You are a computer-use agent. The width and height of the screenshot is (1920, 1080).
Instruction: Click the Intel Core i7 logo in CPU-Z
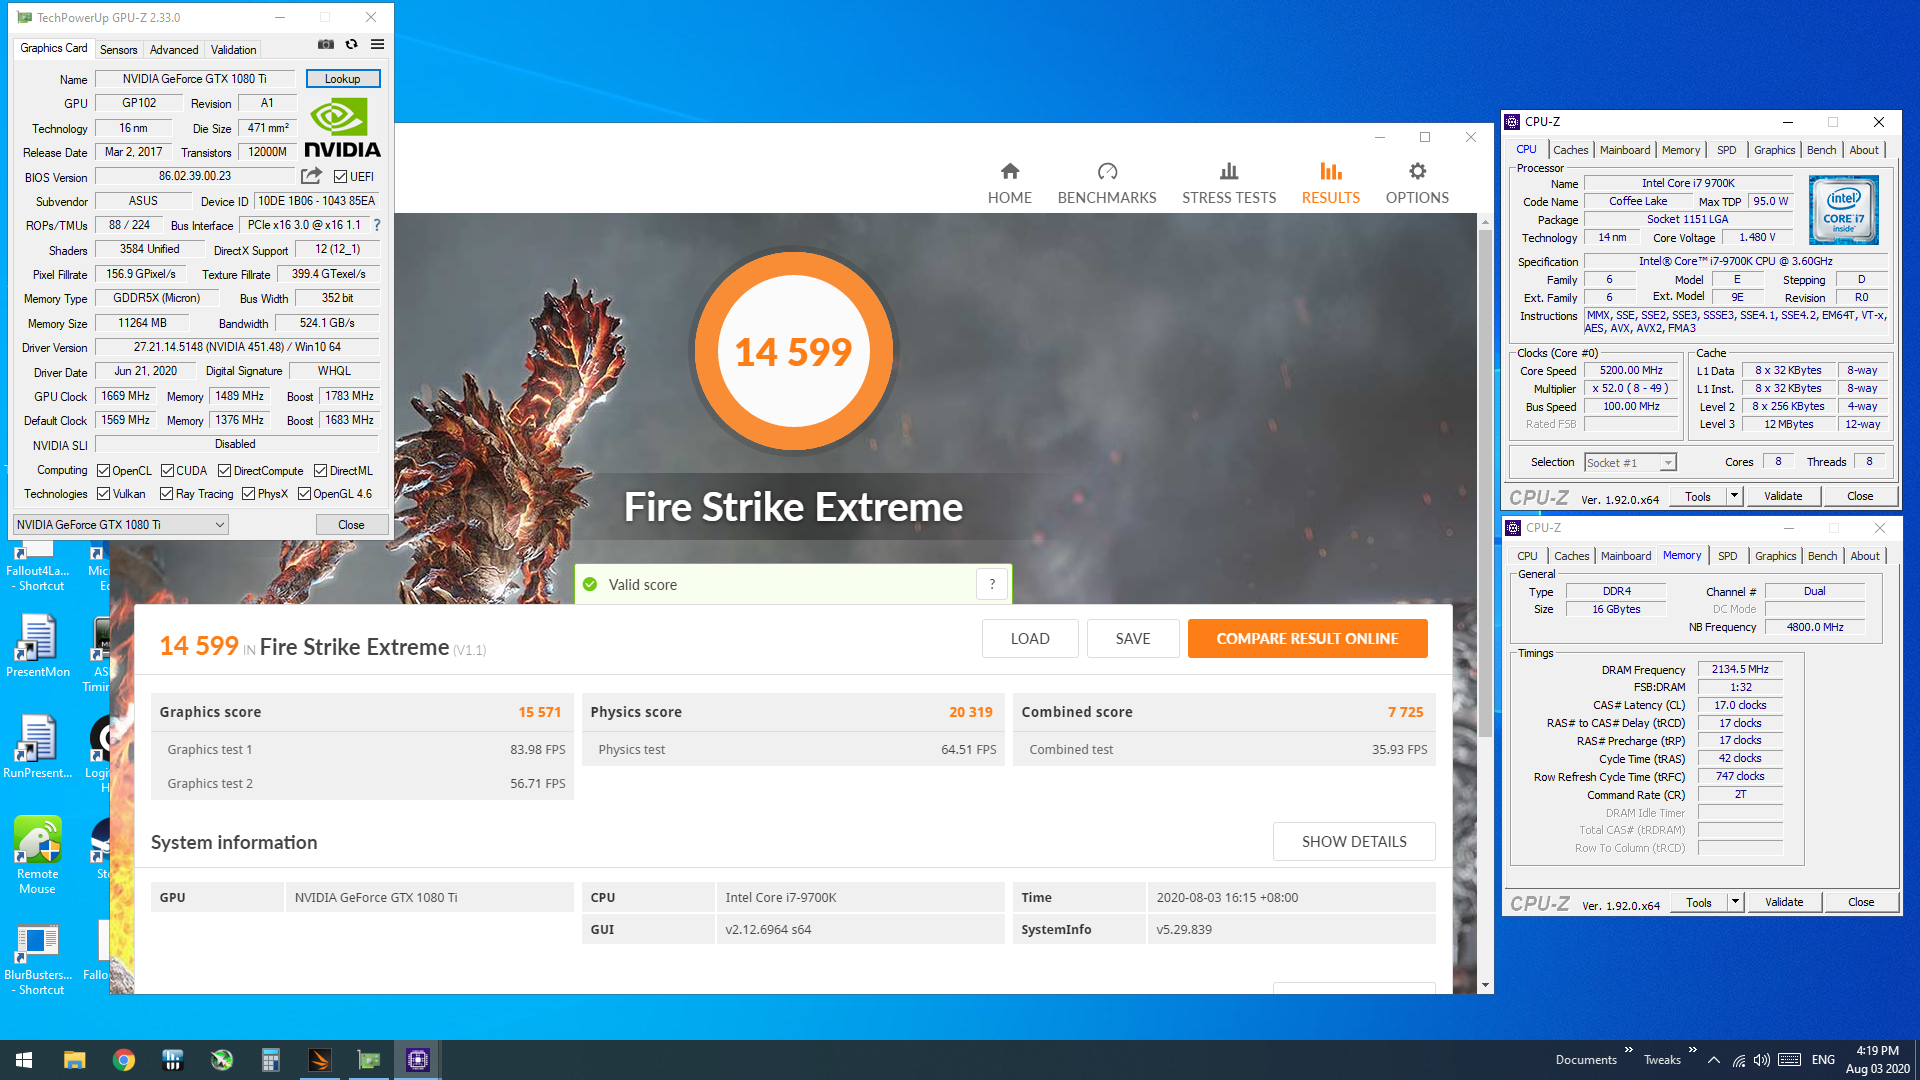(1844, 210)
